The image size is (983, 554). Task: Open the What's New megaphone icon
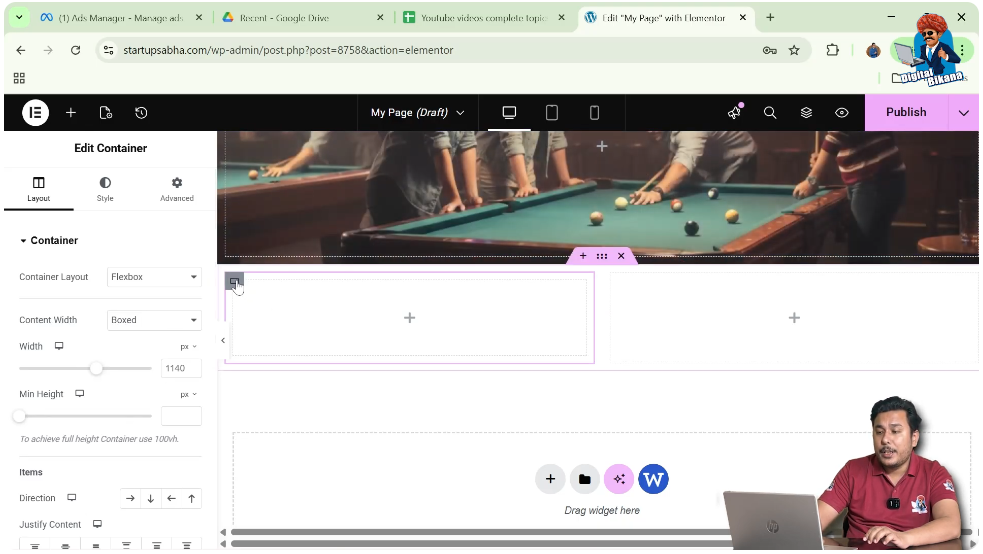735,113
